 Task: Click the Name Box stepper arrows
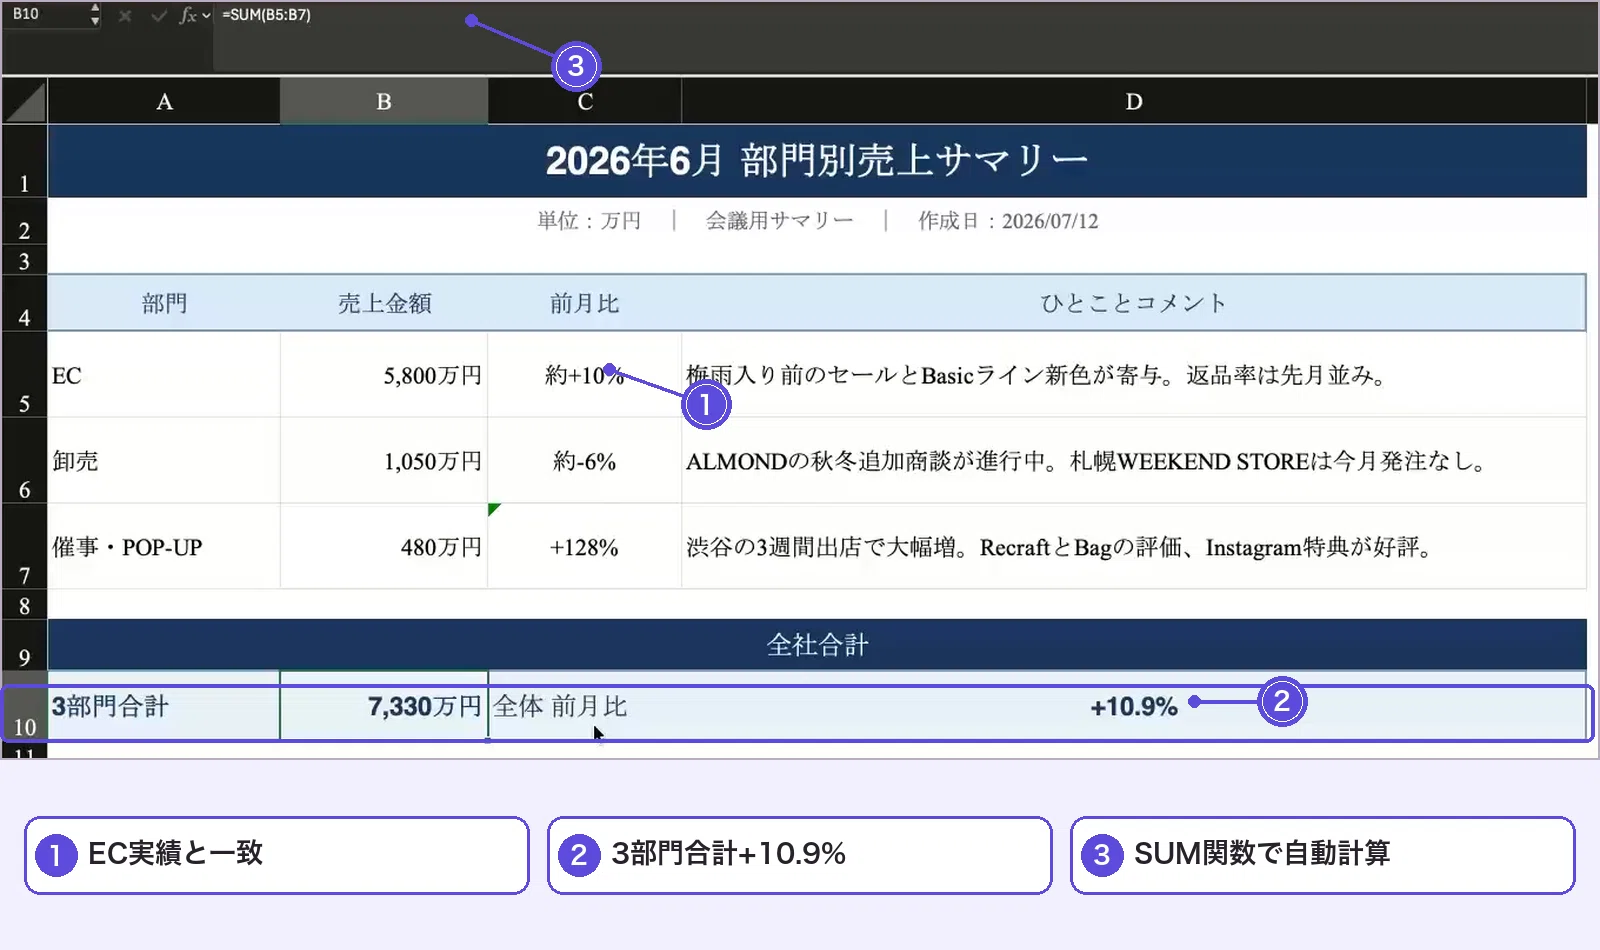(95, 15)
